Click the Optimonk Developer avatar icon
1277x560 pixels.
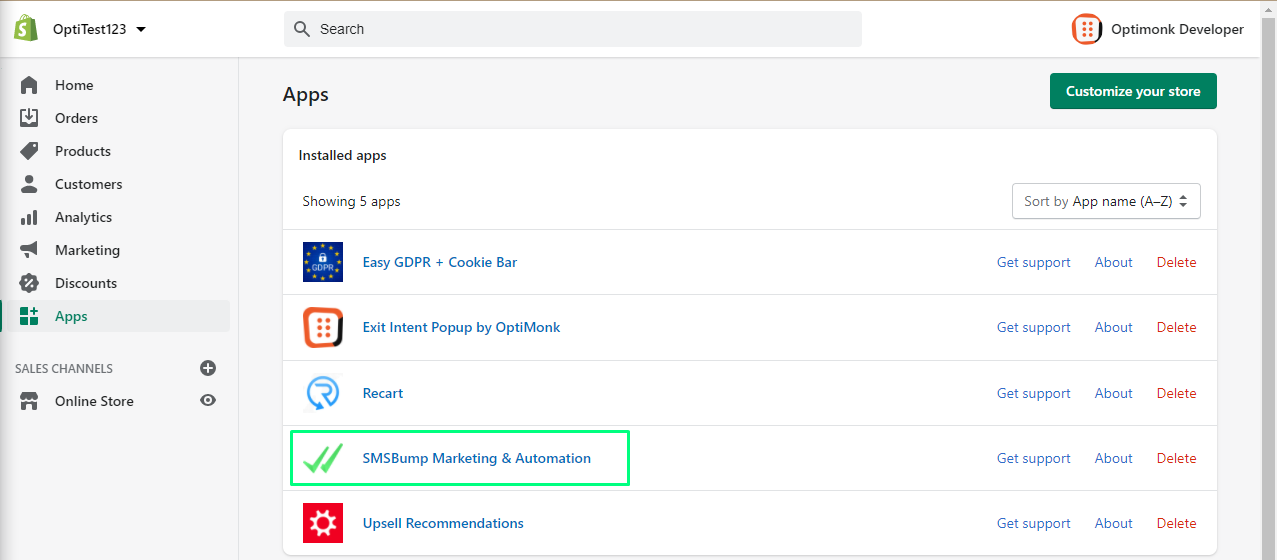[1087, 29]
